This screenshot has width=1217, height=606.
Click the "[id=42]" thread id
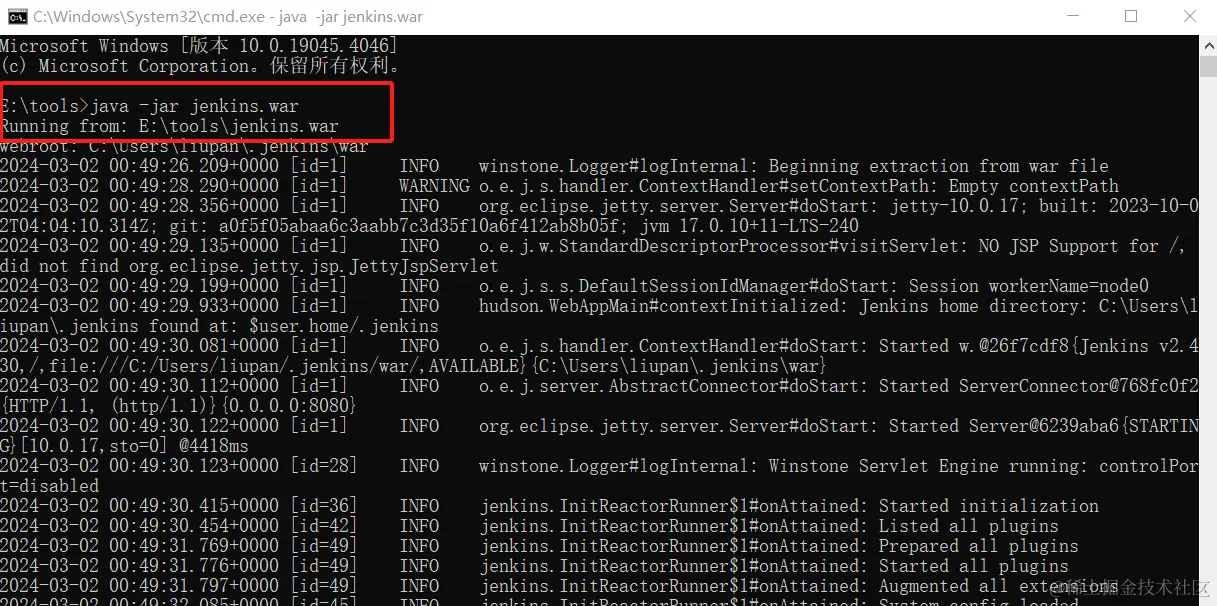click(323, 526)
